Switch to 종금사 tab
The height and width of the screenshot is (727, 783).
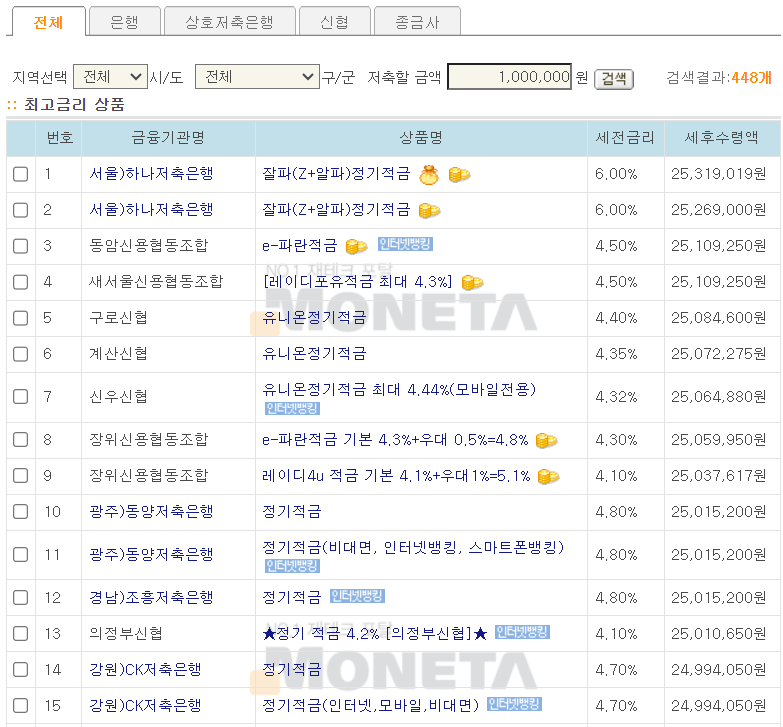coord(417,22)
